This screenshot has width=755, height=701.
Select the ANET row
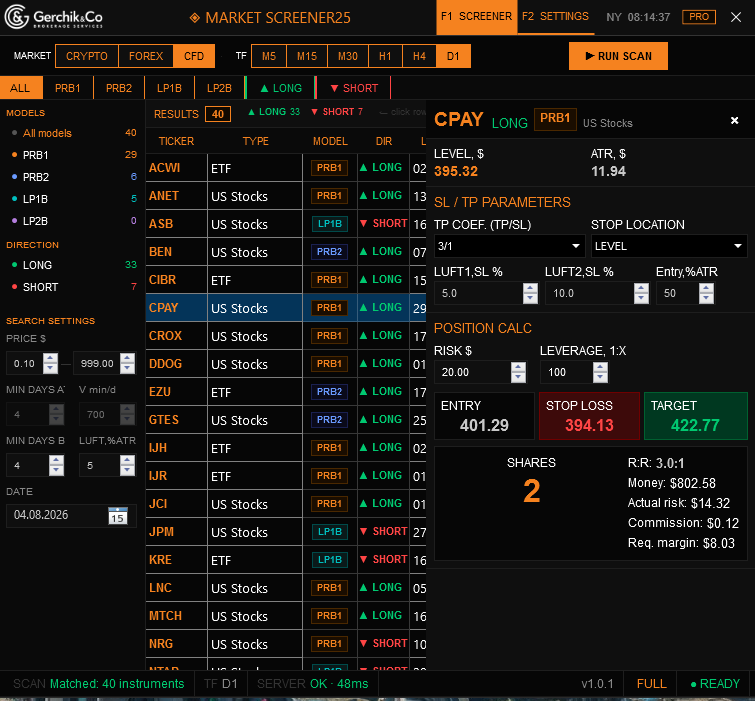[x=286, y=196]
